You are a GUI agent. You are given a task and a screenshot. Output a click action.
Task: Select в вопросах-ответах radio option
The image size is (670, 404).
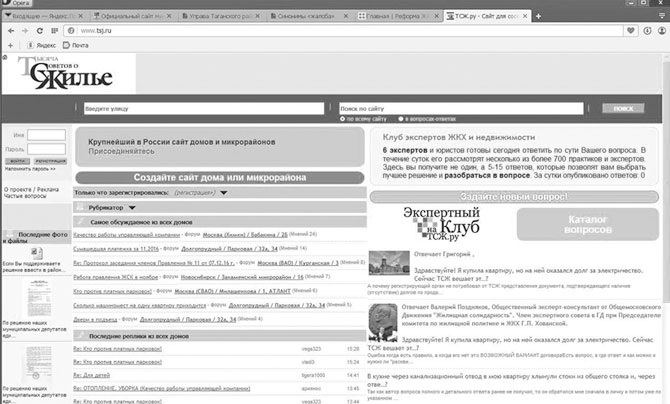(x=401, y=119)
